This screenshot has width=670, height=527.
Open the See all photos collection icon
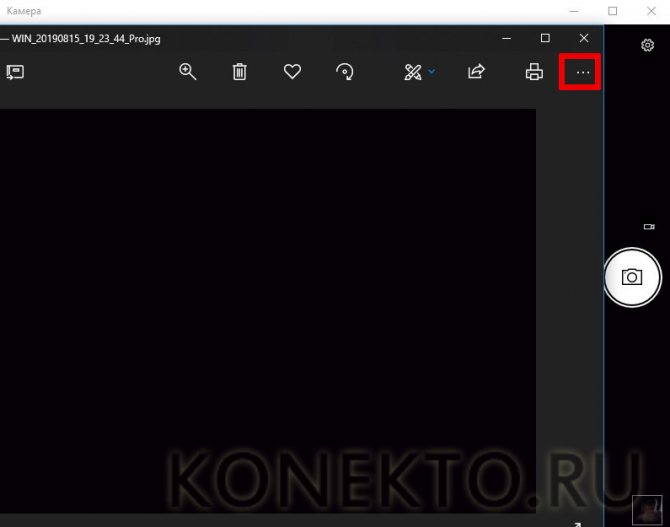[x=15, y=72]
